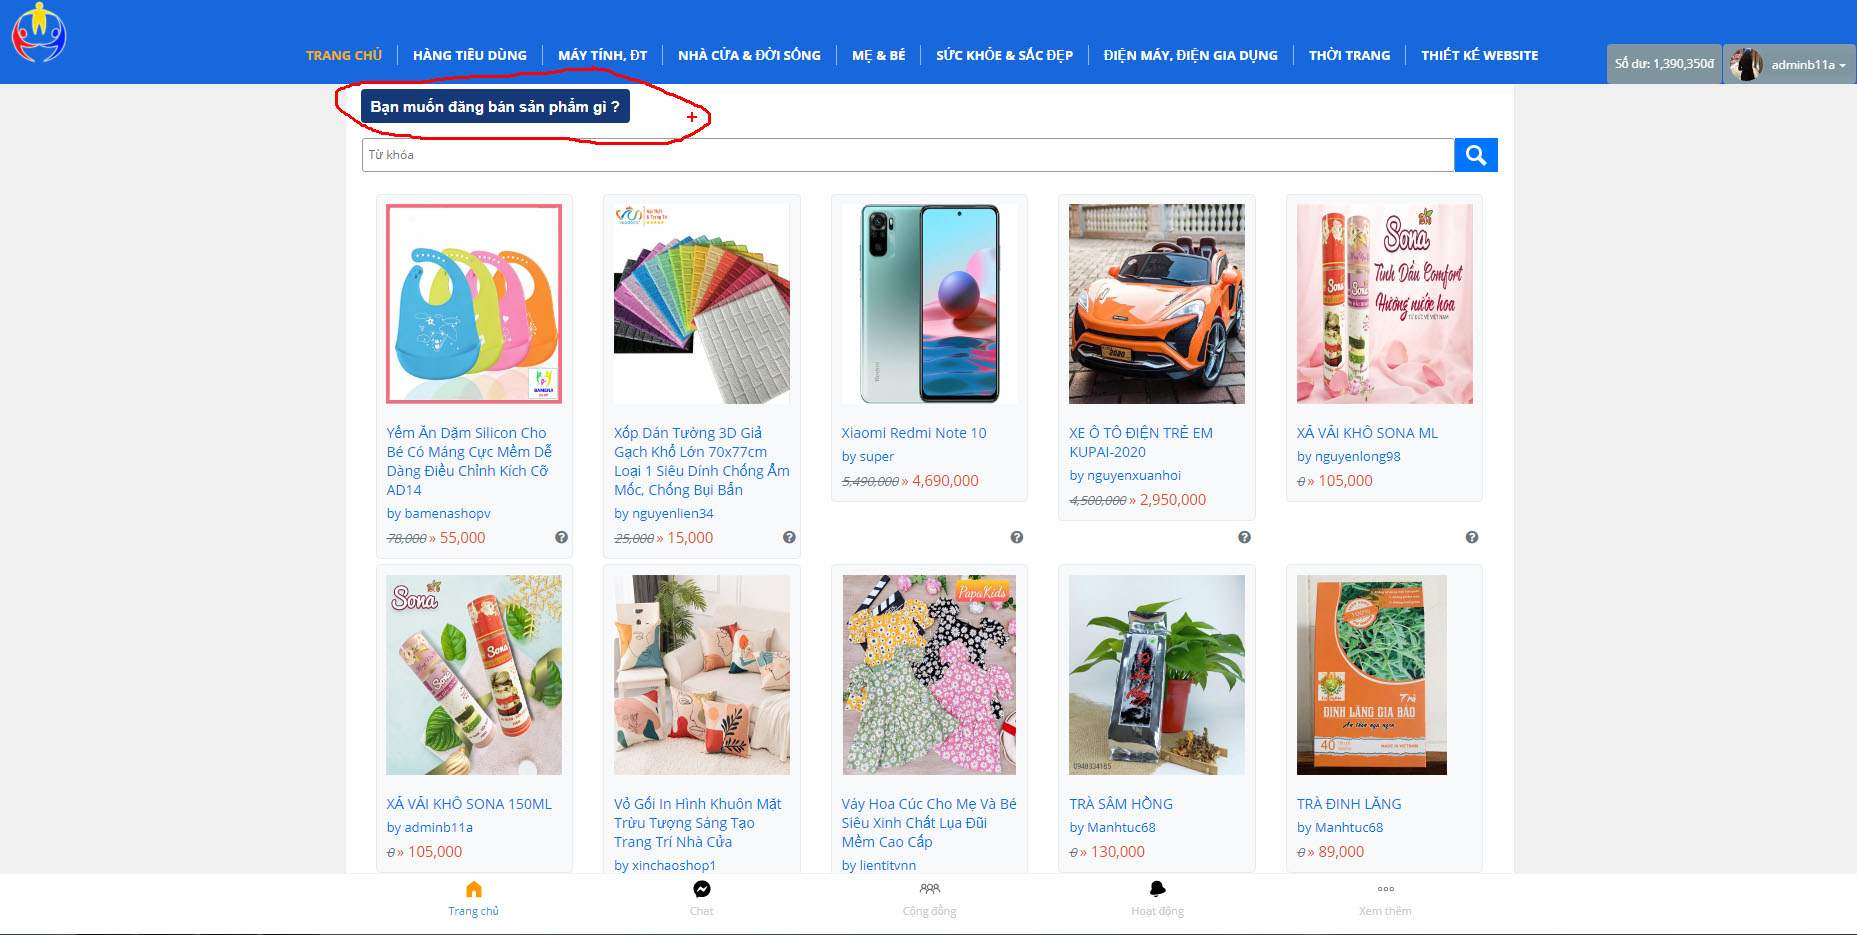
Task: Open the HÀNG TIÊU DÙNG menu
Action: 469,55
